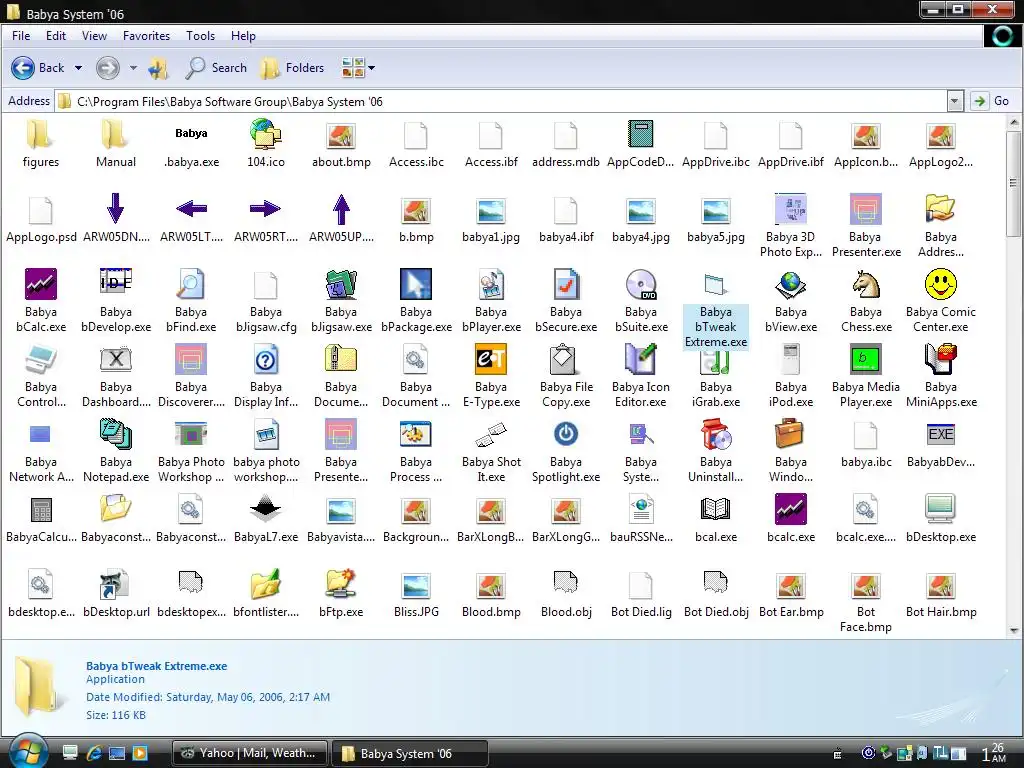The height and width of the screenshot is (768, 1024).
Task: Select the address.mdb file
Action: pyautogui.click(x=566, y=135)
